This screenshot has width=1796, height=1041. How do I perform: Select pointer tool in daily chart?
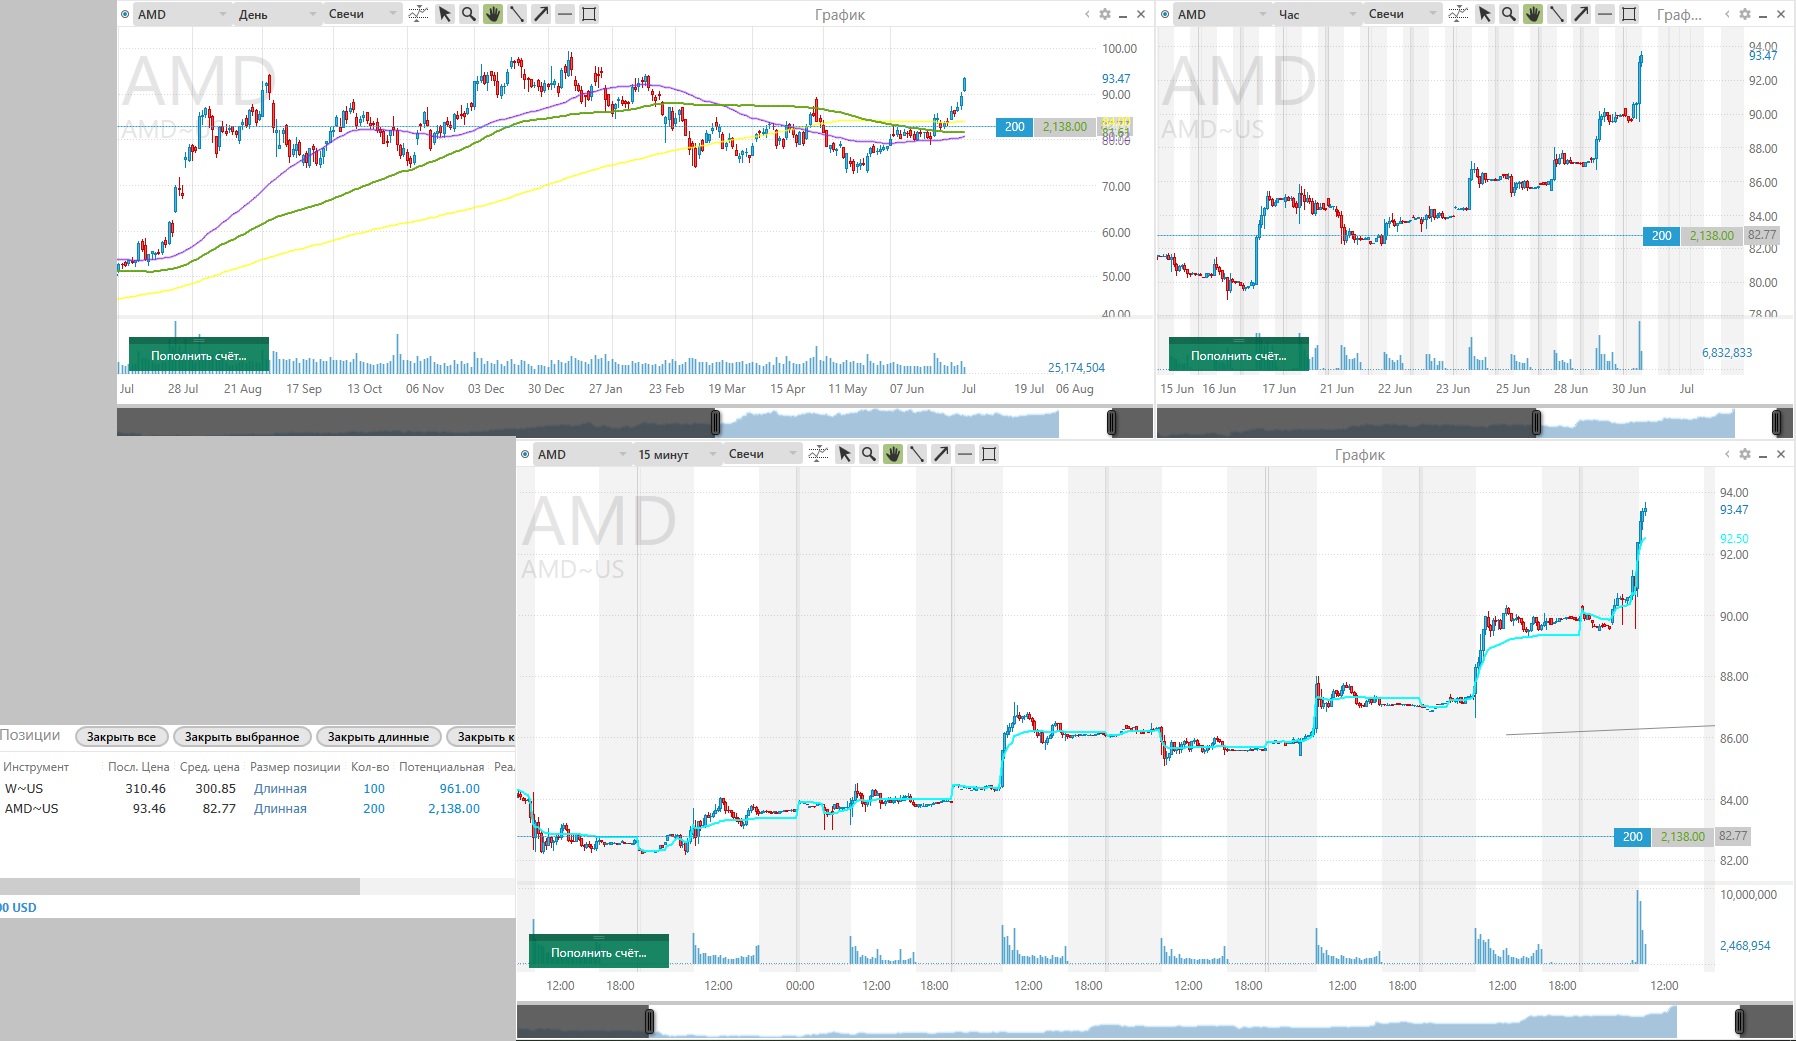coord(445,14)
